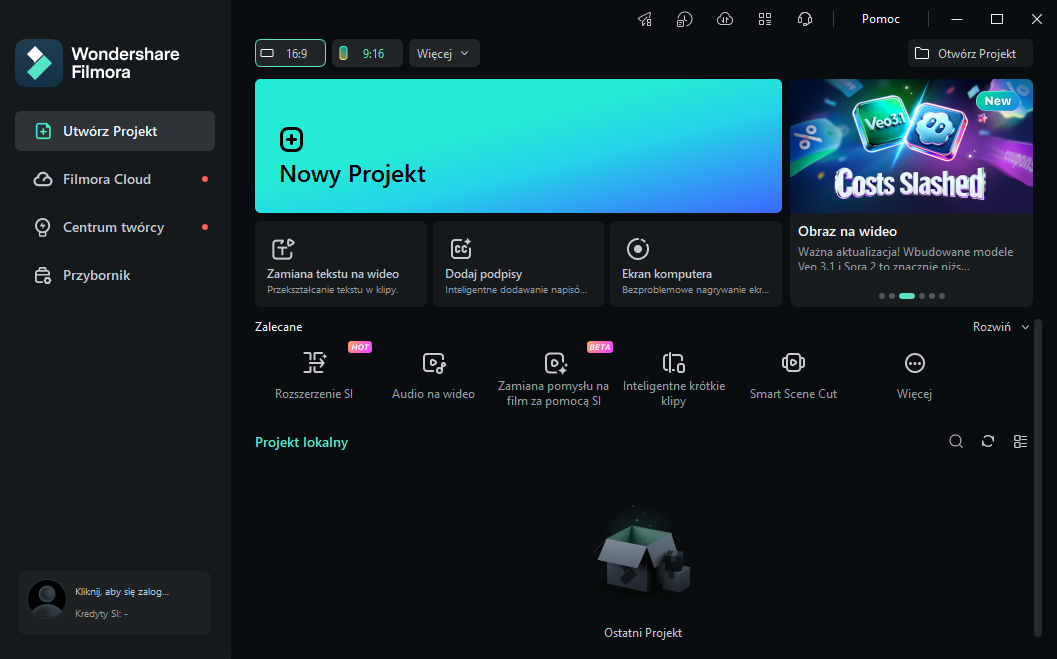Open Zamiana tekstu na wideo tool

click(340, 264)
